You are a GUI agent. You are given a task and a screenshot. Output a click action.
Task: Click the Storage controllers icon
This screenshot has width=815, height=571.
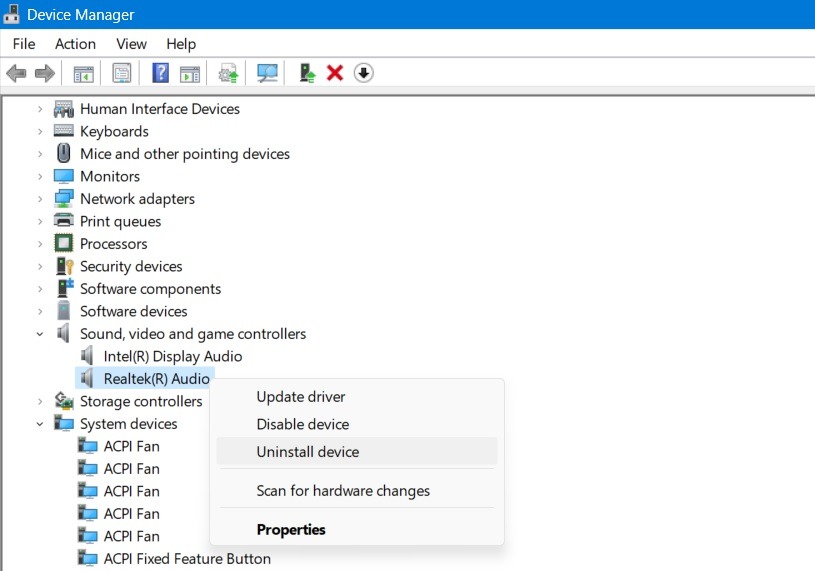point(63,401)
